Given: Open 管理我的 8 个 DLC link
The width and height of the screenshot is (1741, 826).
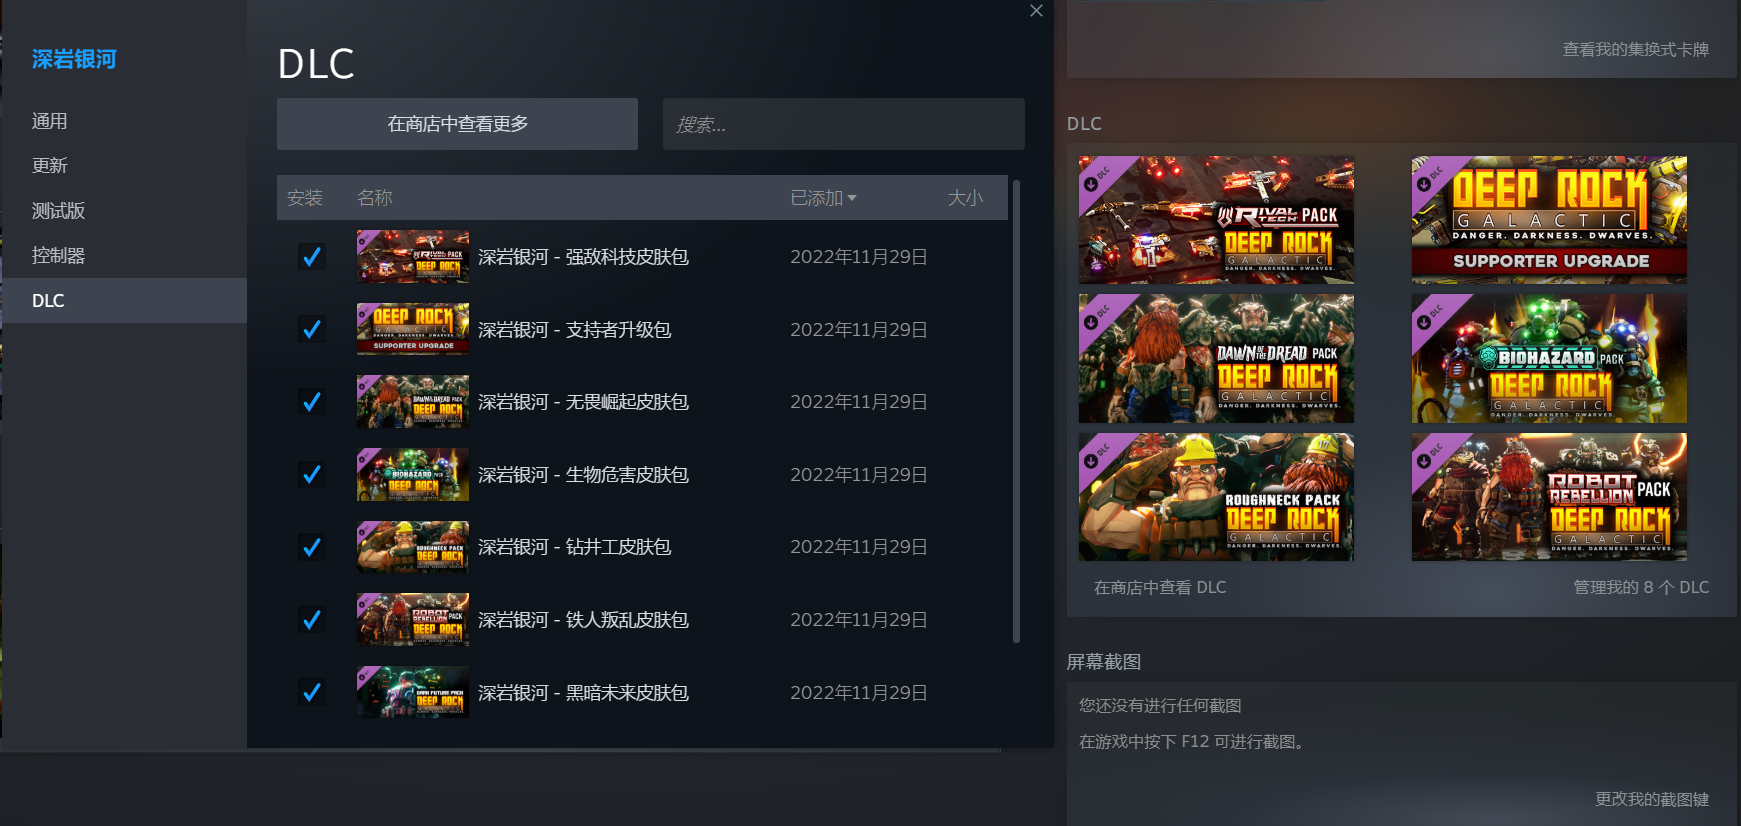Looking at the screenshot, I should 1641,588.
